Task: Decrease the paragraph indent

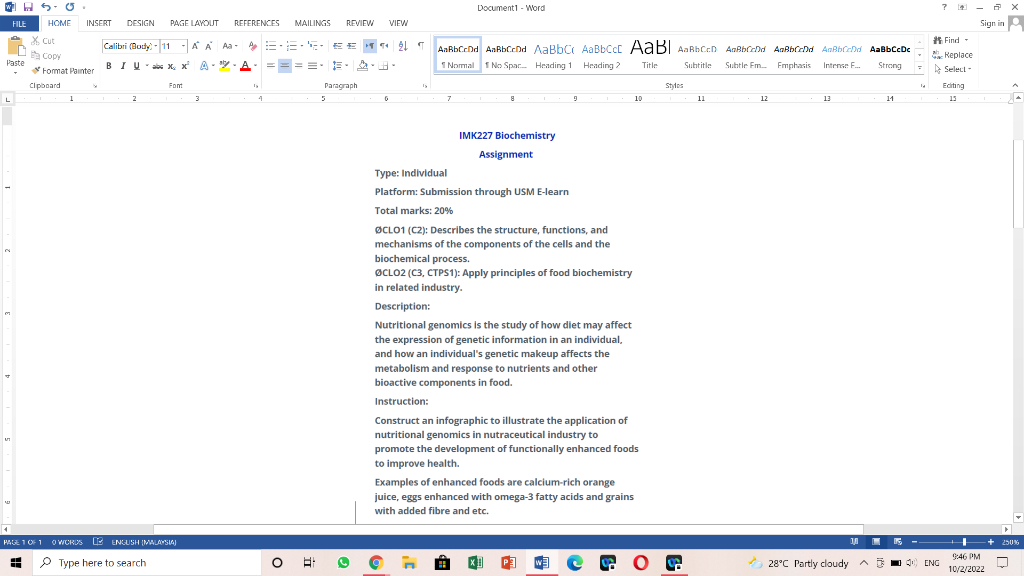Action: 338,46
